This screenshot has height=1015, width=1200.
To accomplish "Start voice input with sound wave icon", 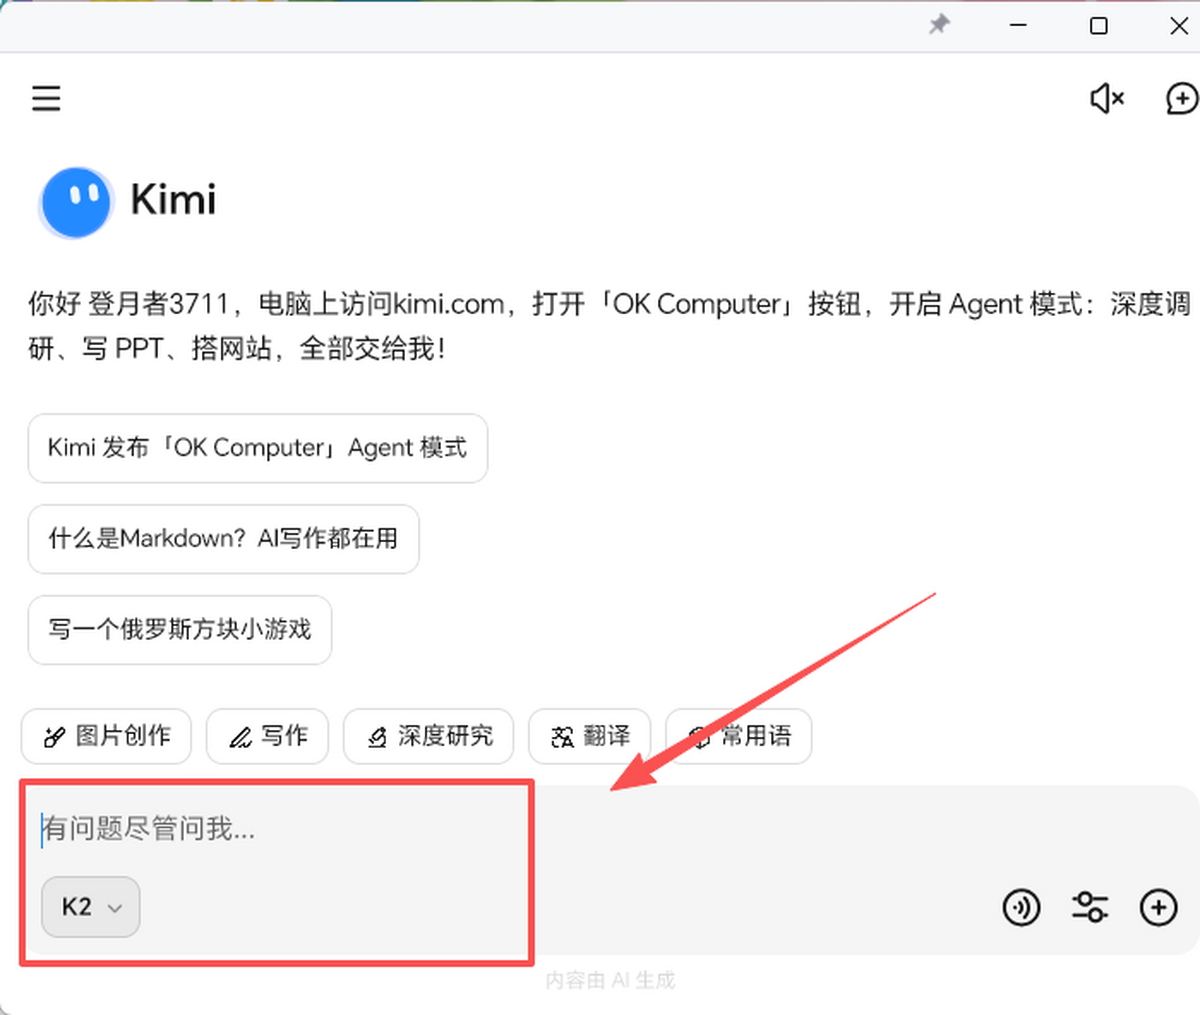I will point(1021,908).
